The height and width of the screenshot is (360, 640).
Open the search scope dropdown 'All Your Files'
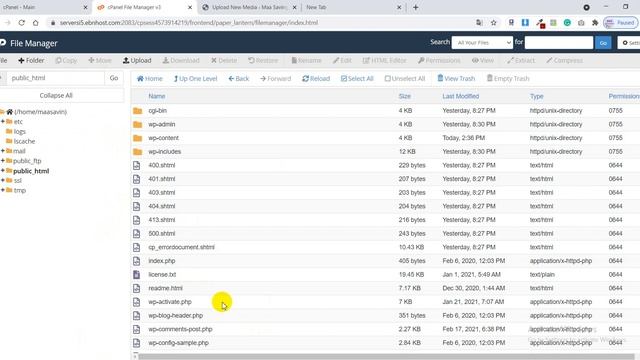[x=482, y=42]
